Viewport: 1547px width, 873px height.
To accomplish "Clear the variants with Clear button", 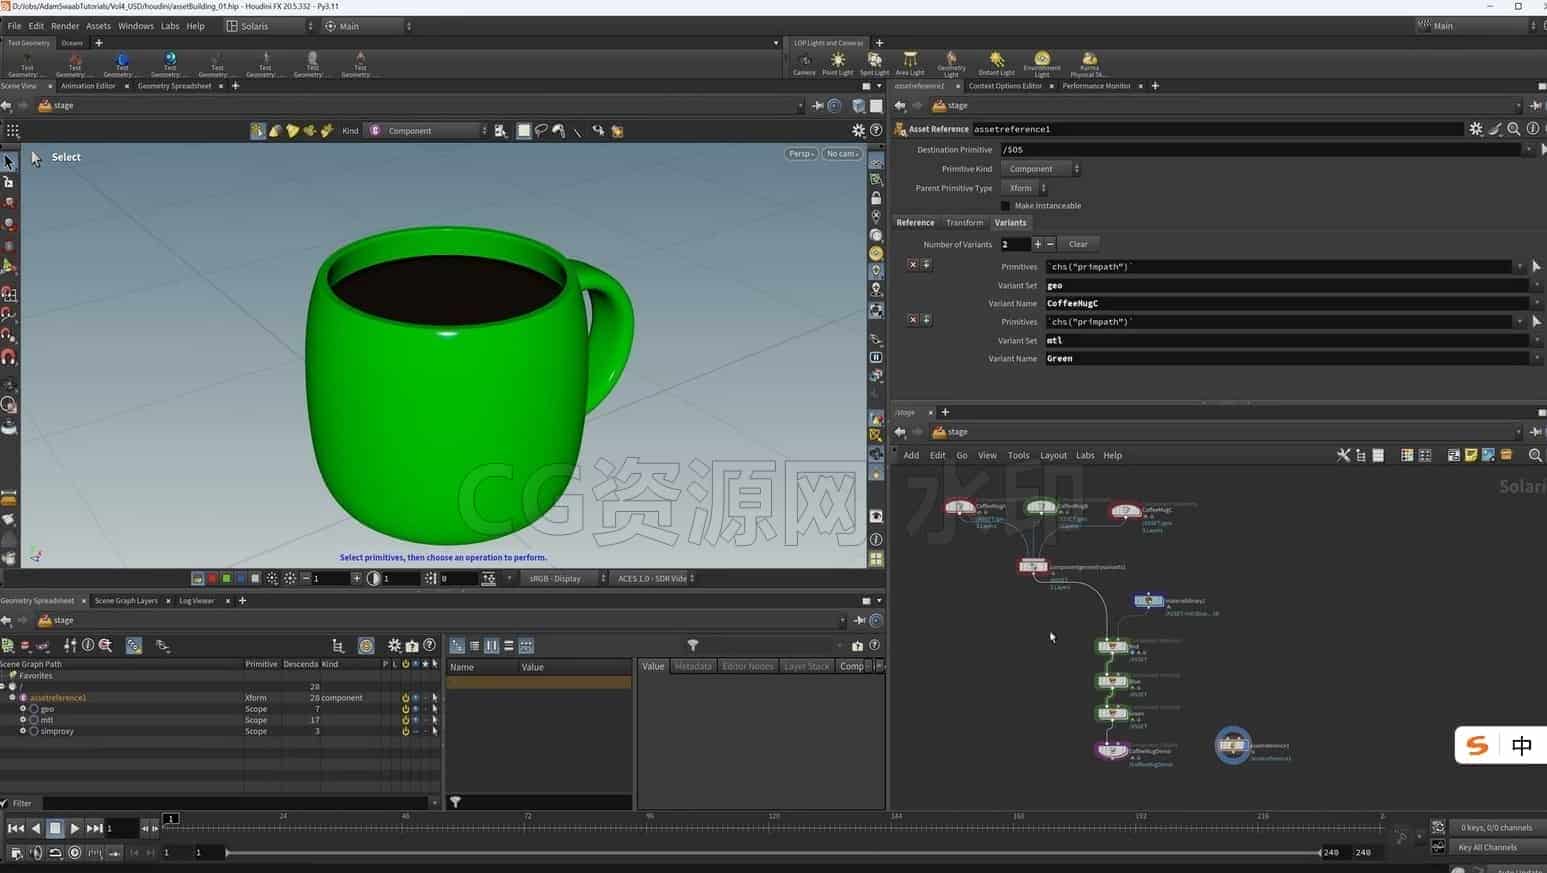I will [1078, 244].
